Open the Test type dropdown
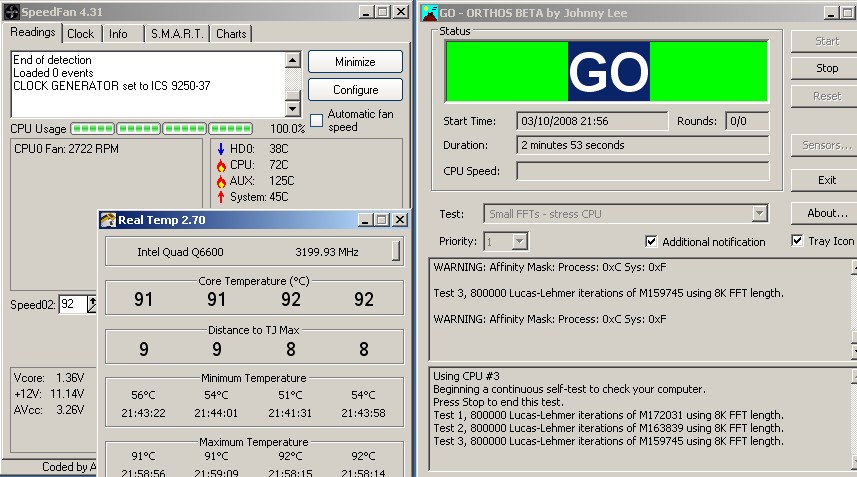 coord(759,213)
